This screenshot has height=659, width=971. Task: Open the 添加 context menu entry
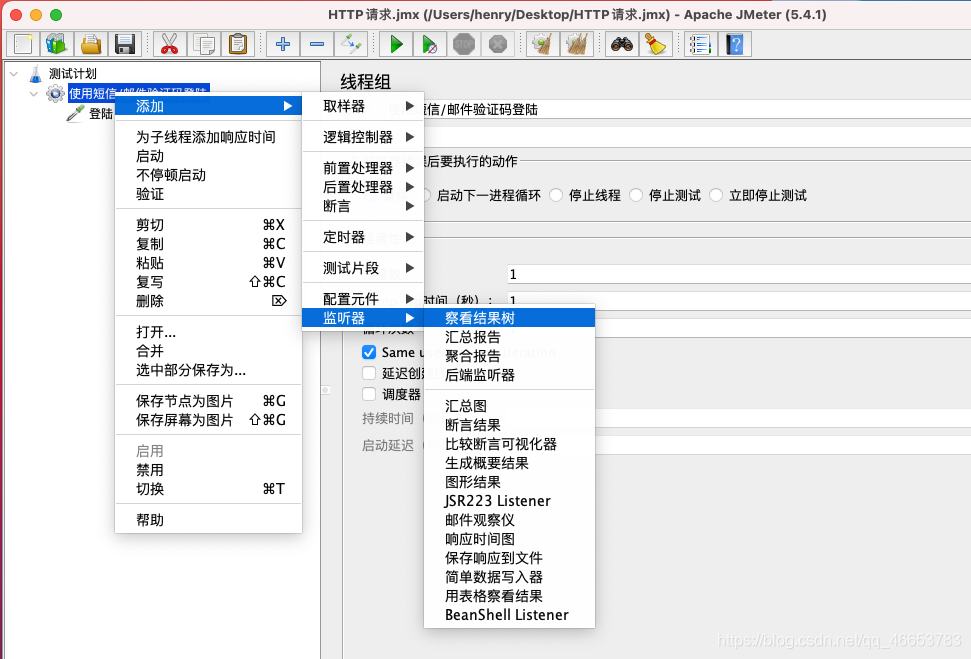[x=209, y=106]
